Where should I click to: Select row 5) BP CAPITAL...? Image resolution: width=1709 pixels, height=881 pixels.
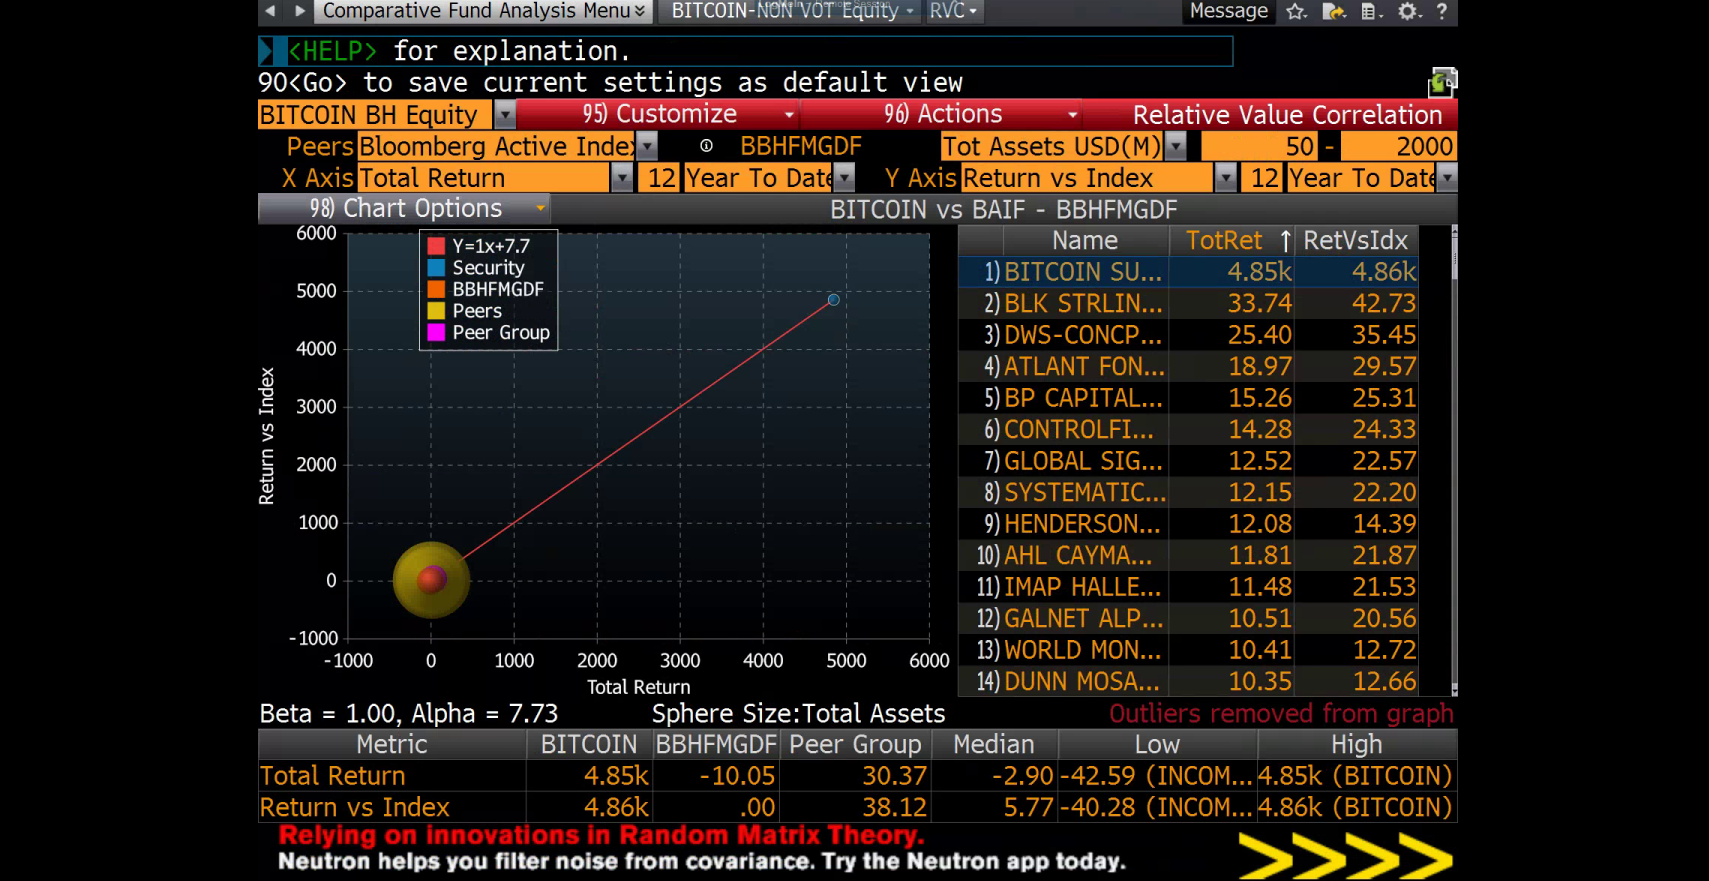[x=1188, y=398]
